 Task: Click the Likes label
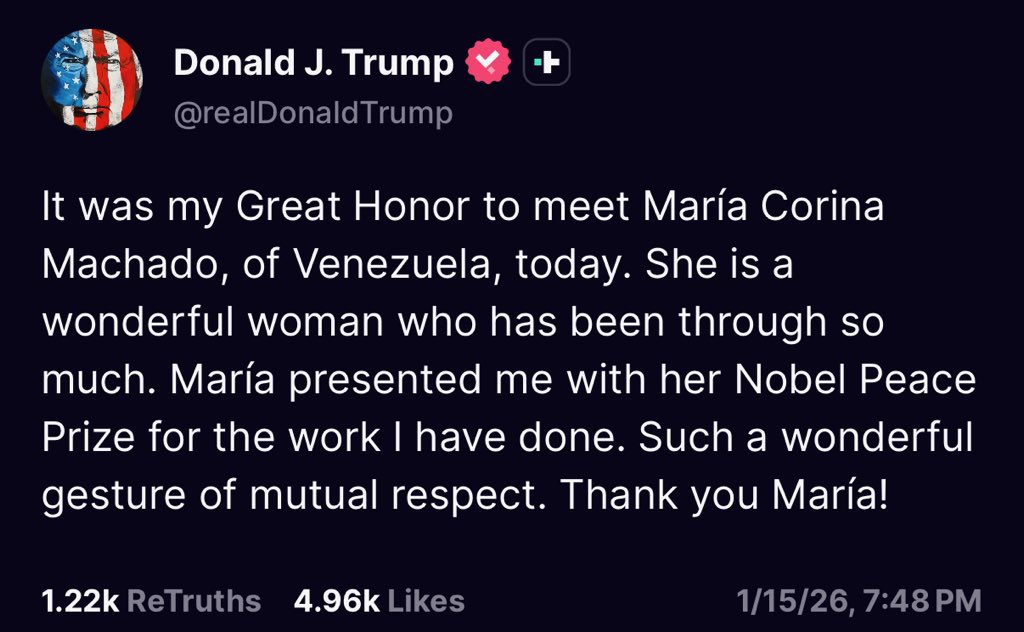[426, 601]
